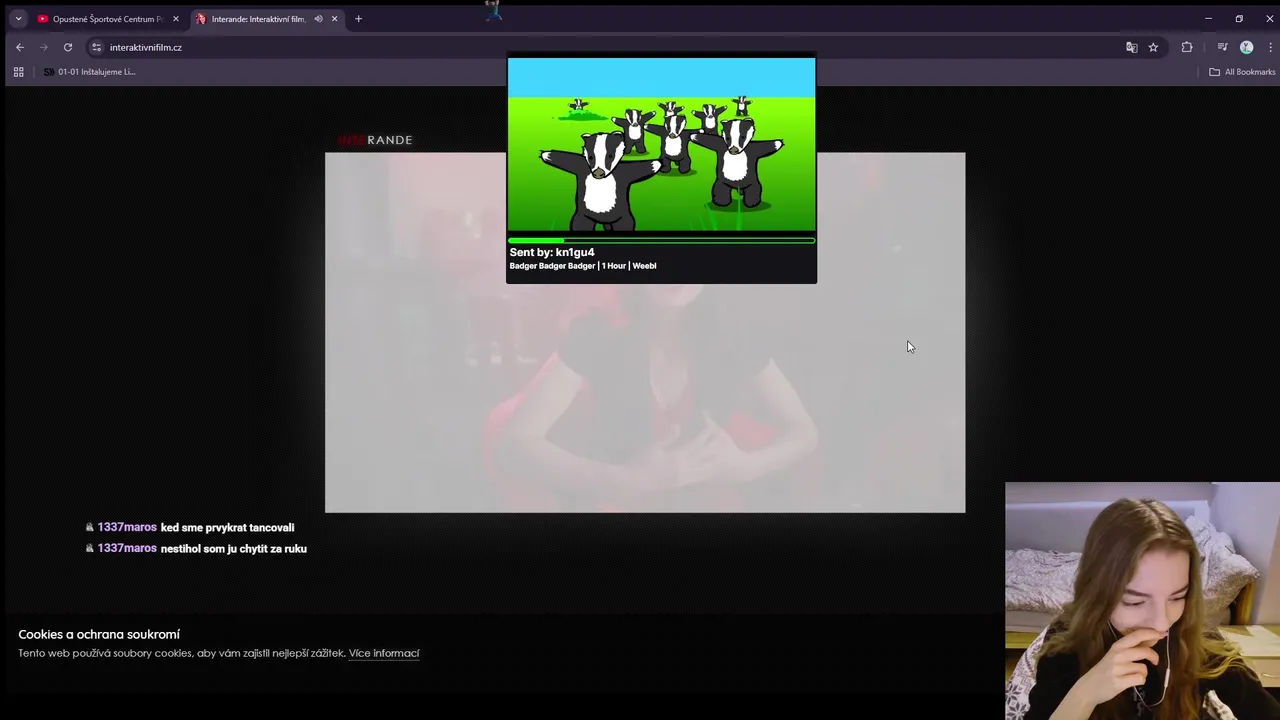View site information icon in address bar
1280x720 pixels.
(96, 47)
